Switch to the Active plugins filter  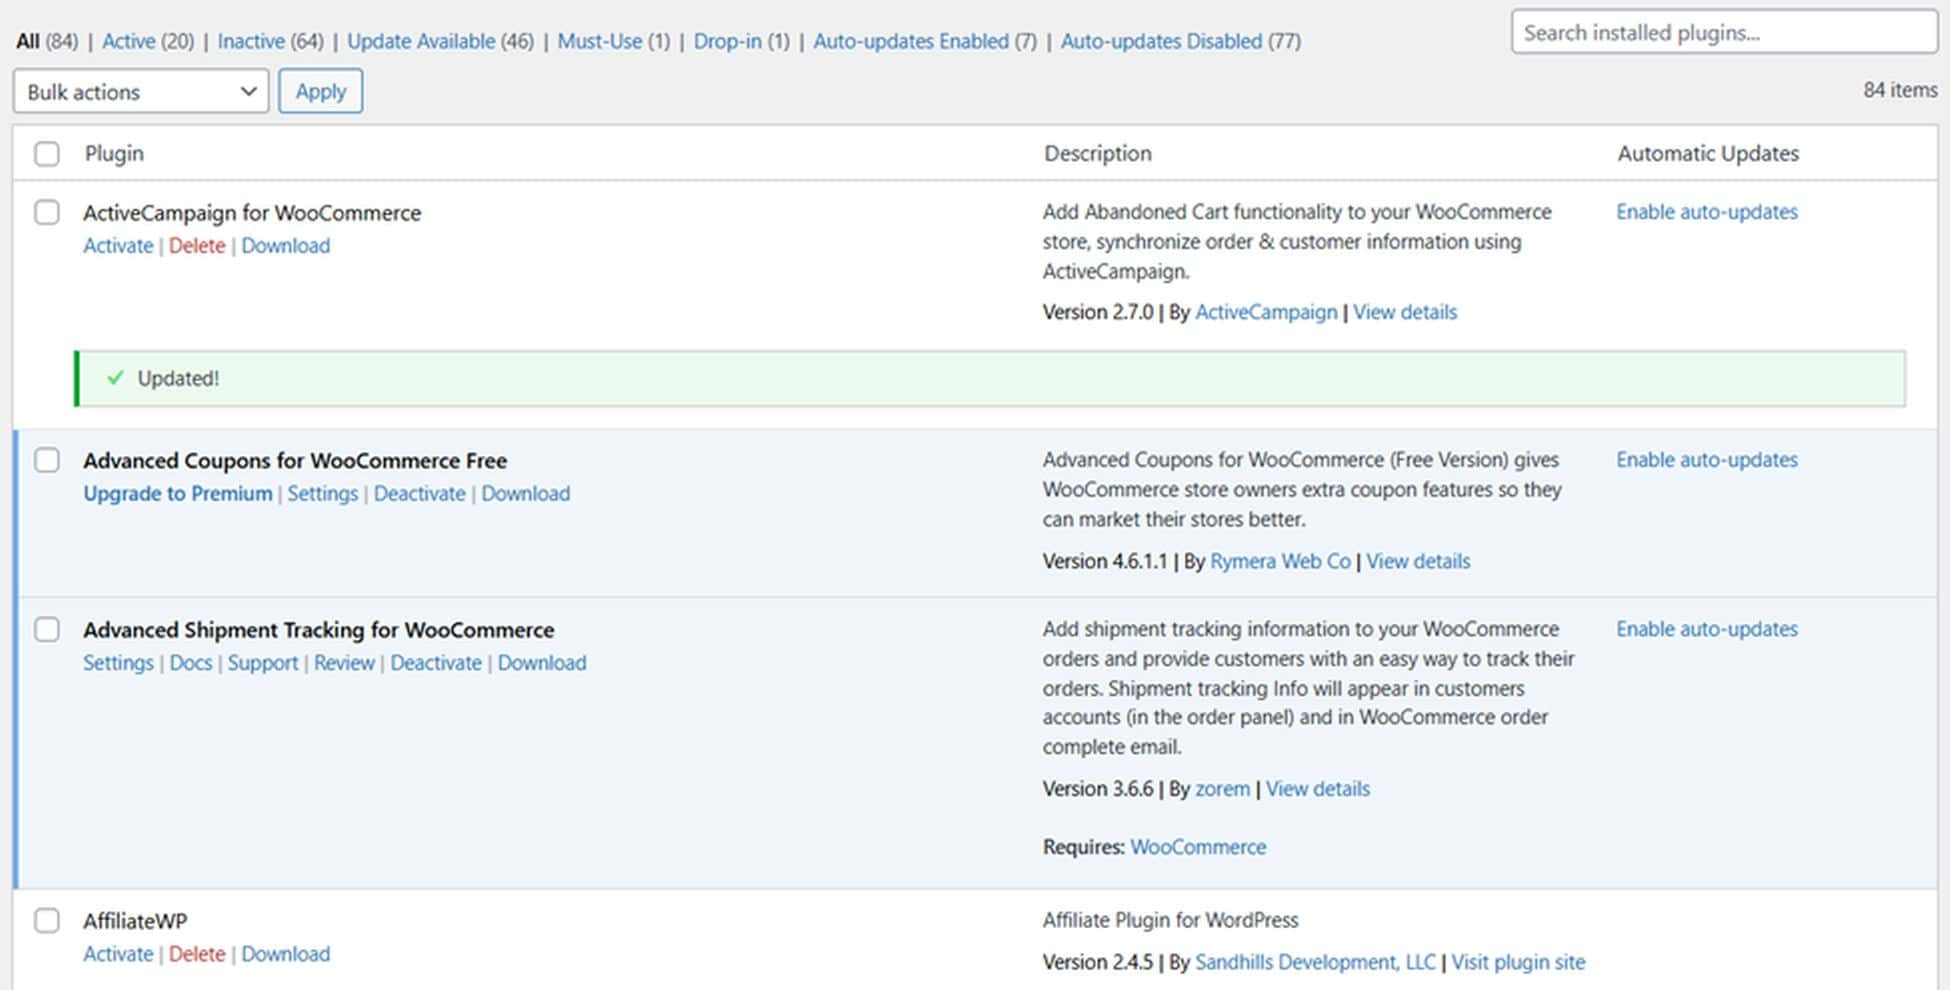(129, 41)
